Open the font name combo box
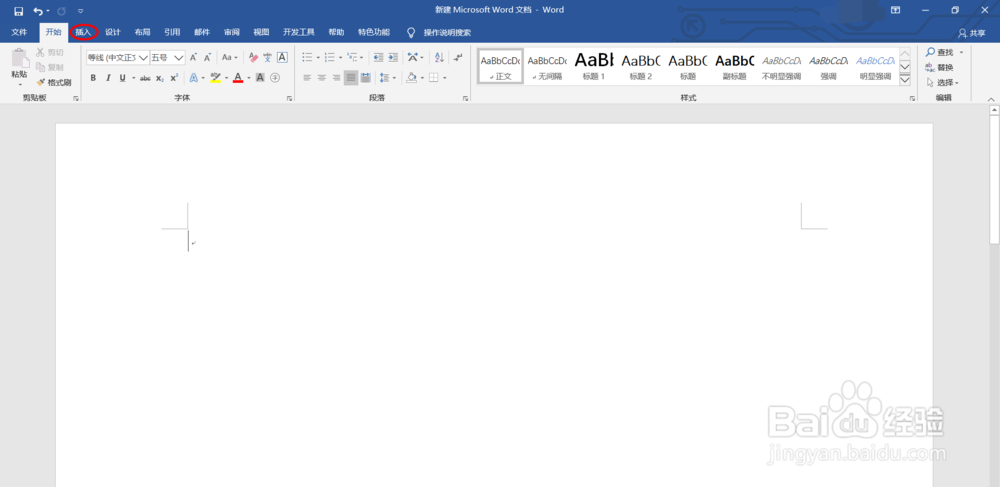The width and height of the screenshot is (1000, 487). point(118,57)
